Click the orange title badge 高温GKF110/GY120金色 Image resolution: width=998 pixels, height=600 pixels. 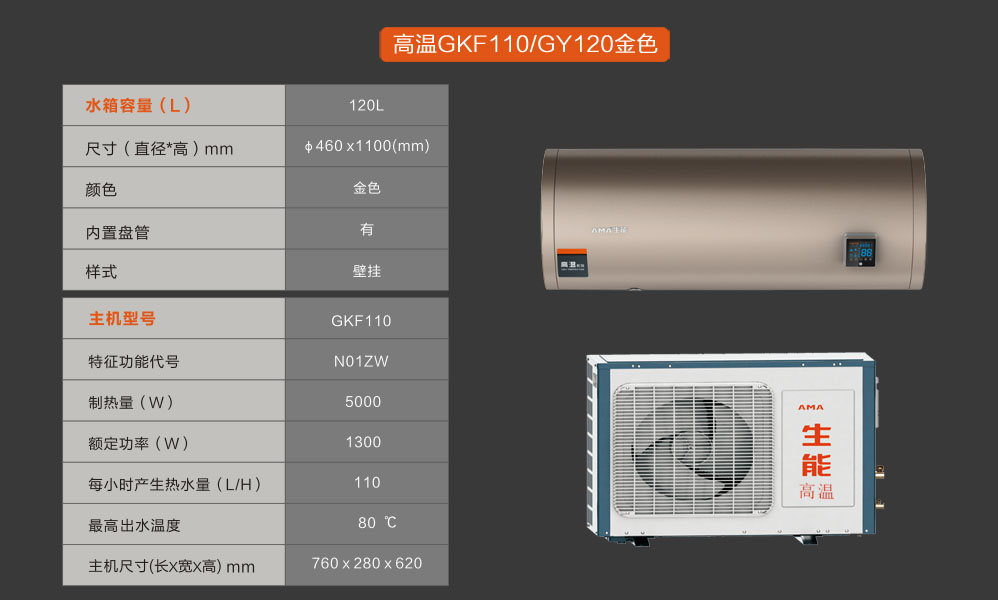(524, 45)
